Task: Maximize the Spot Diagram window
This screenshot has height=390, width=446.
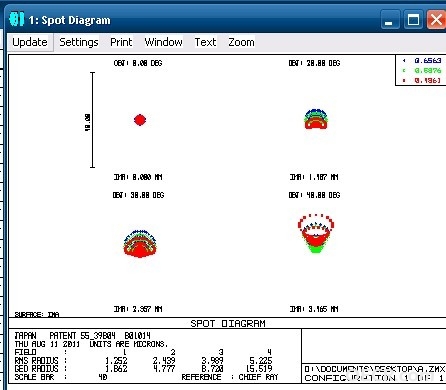Action: pyautogui.click(x=413, y=20)
